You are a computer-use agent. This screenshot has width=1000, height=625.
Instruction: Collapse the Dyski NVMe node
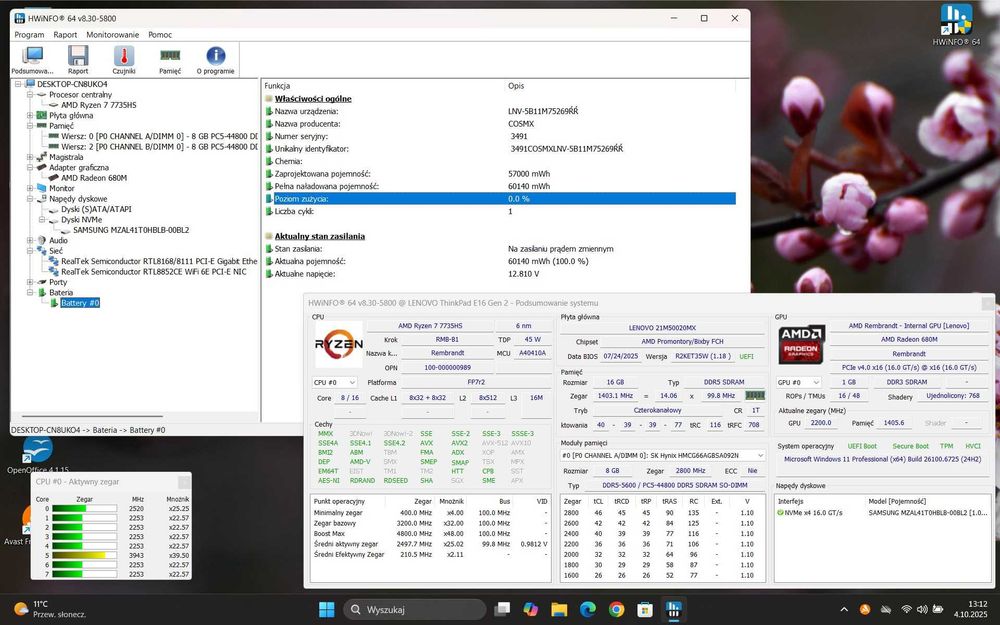tap(41, 219)
